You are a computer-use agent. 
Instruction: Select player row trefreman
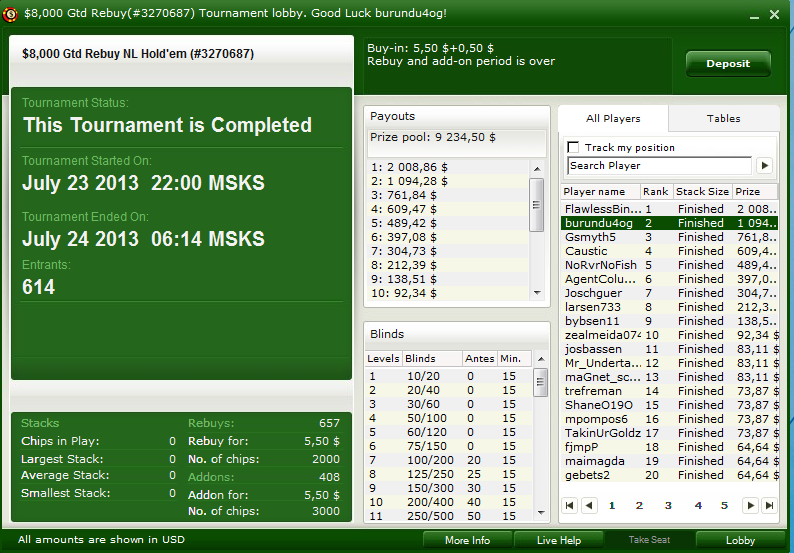(x=669, y=391)
